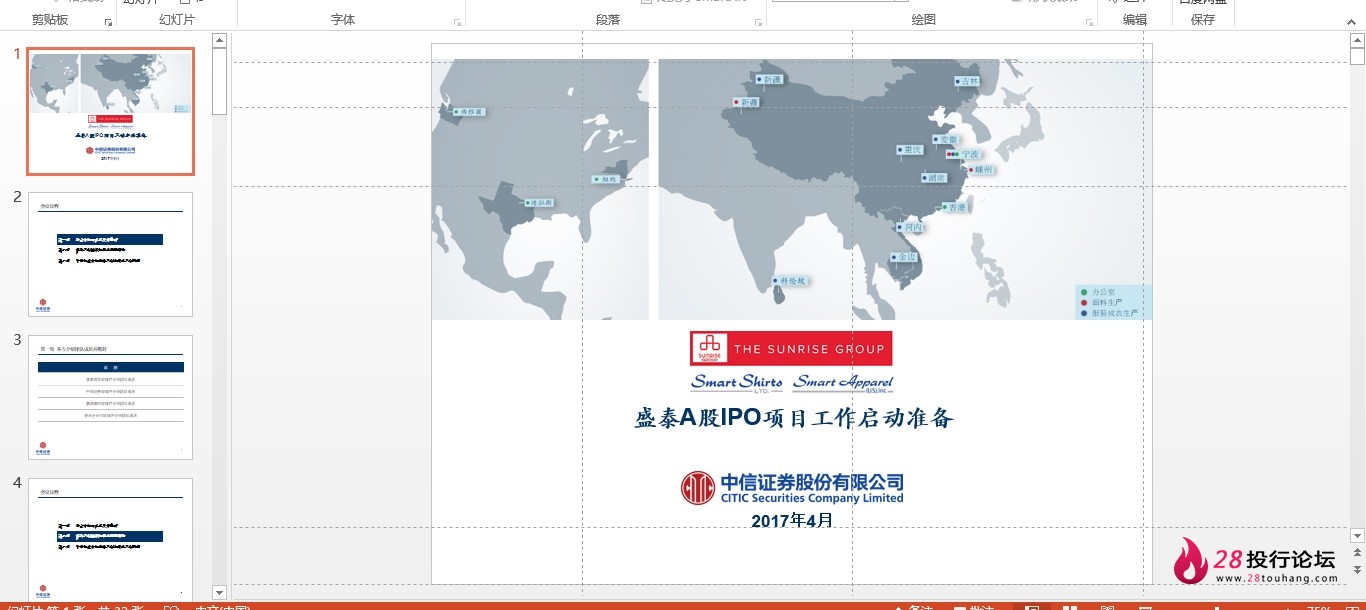Click the 纽约 map label
The image size is (1366, 610).
(x=606, y=180)
